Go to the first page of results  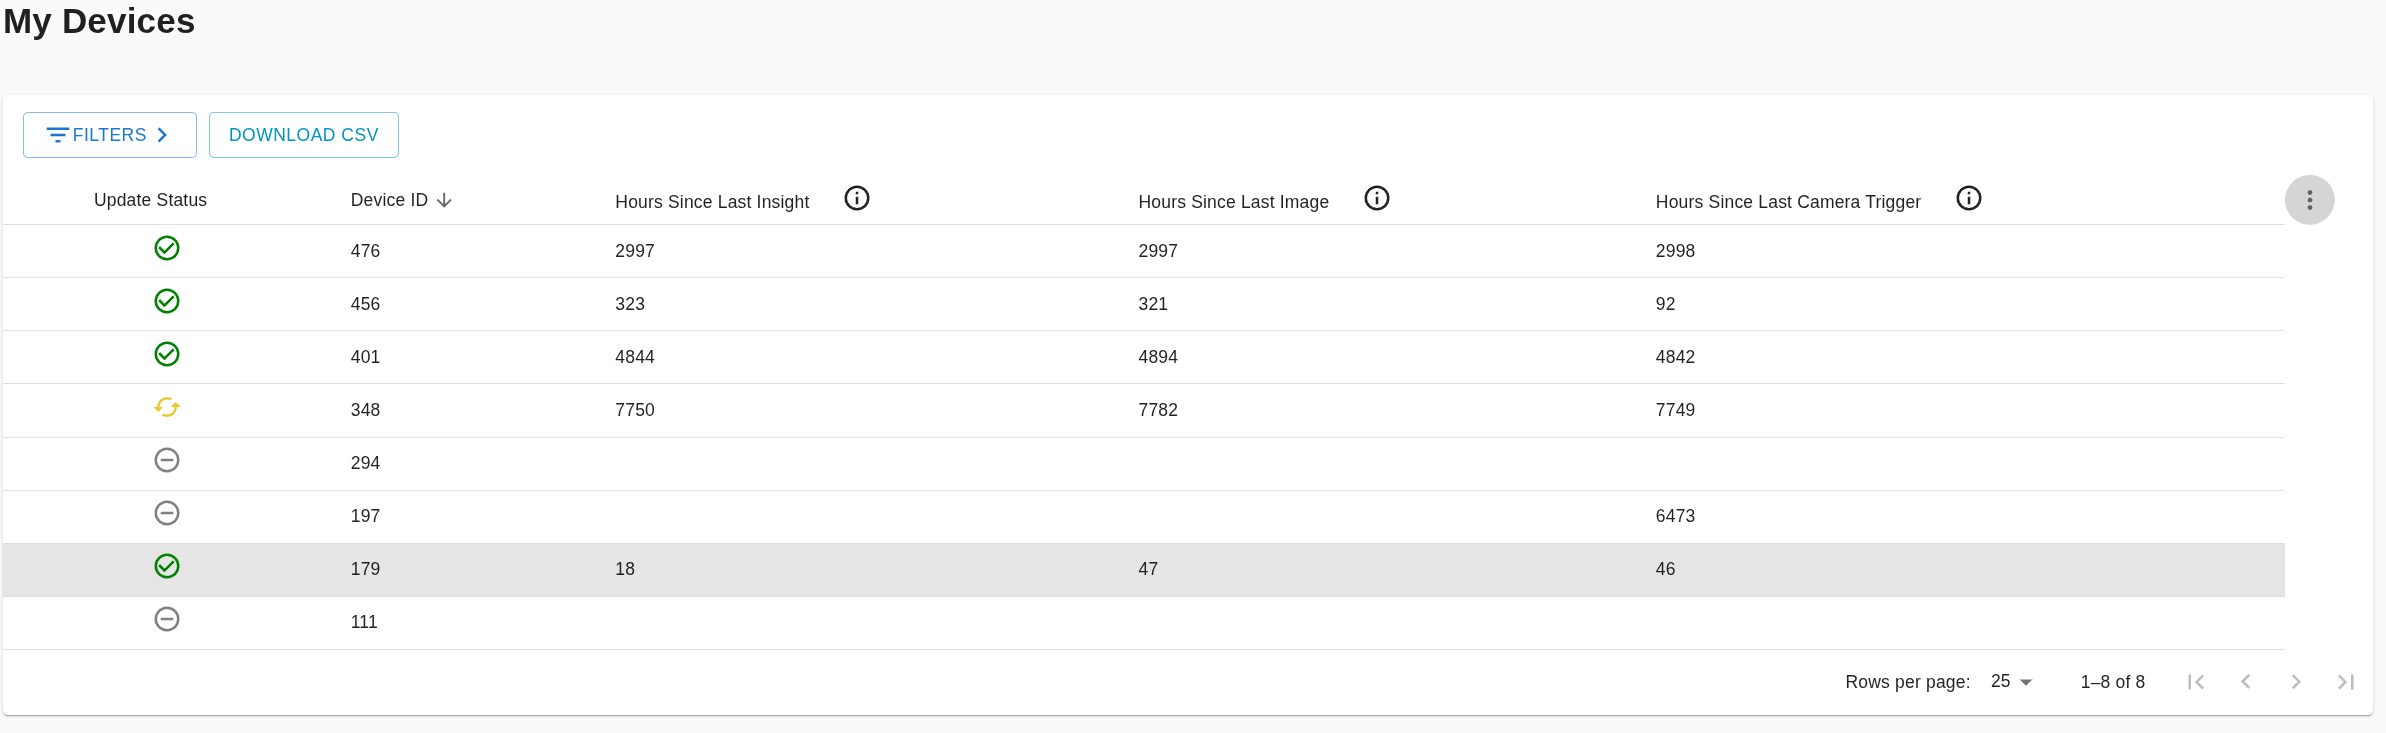pos(2196,682)
